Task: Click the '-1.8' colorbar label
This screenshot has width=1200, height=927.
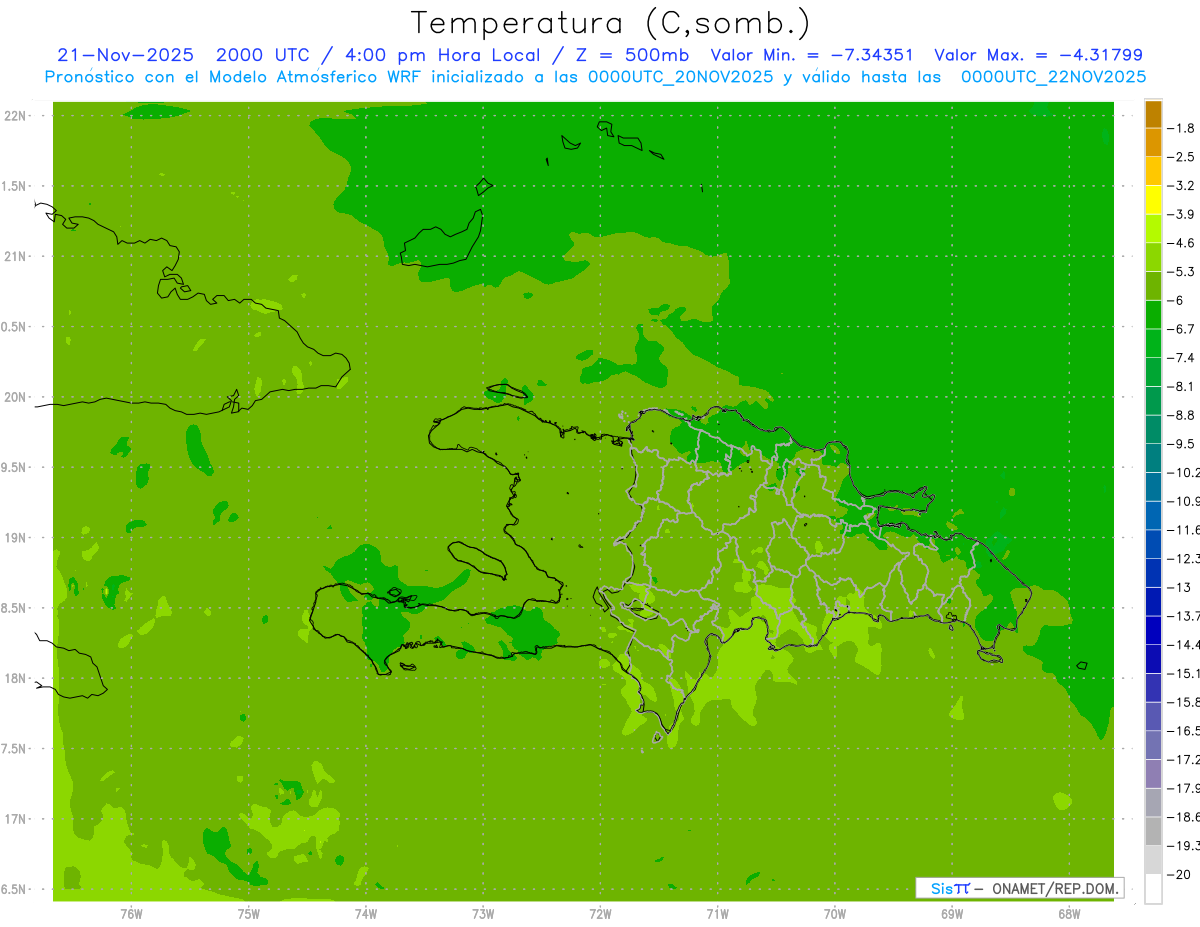Action: point(1181,128)
